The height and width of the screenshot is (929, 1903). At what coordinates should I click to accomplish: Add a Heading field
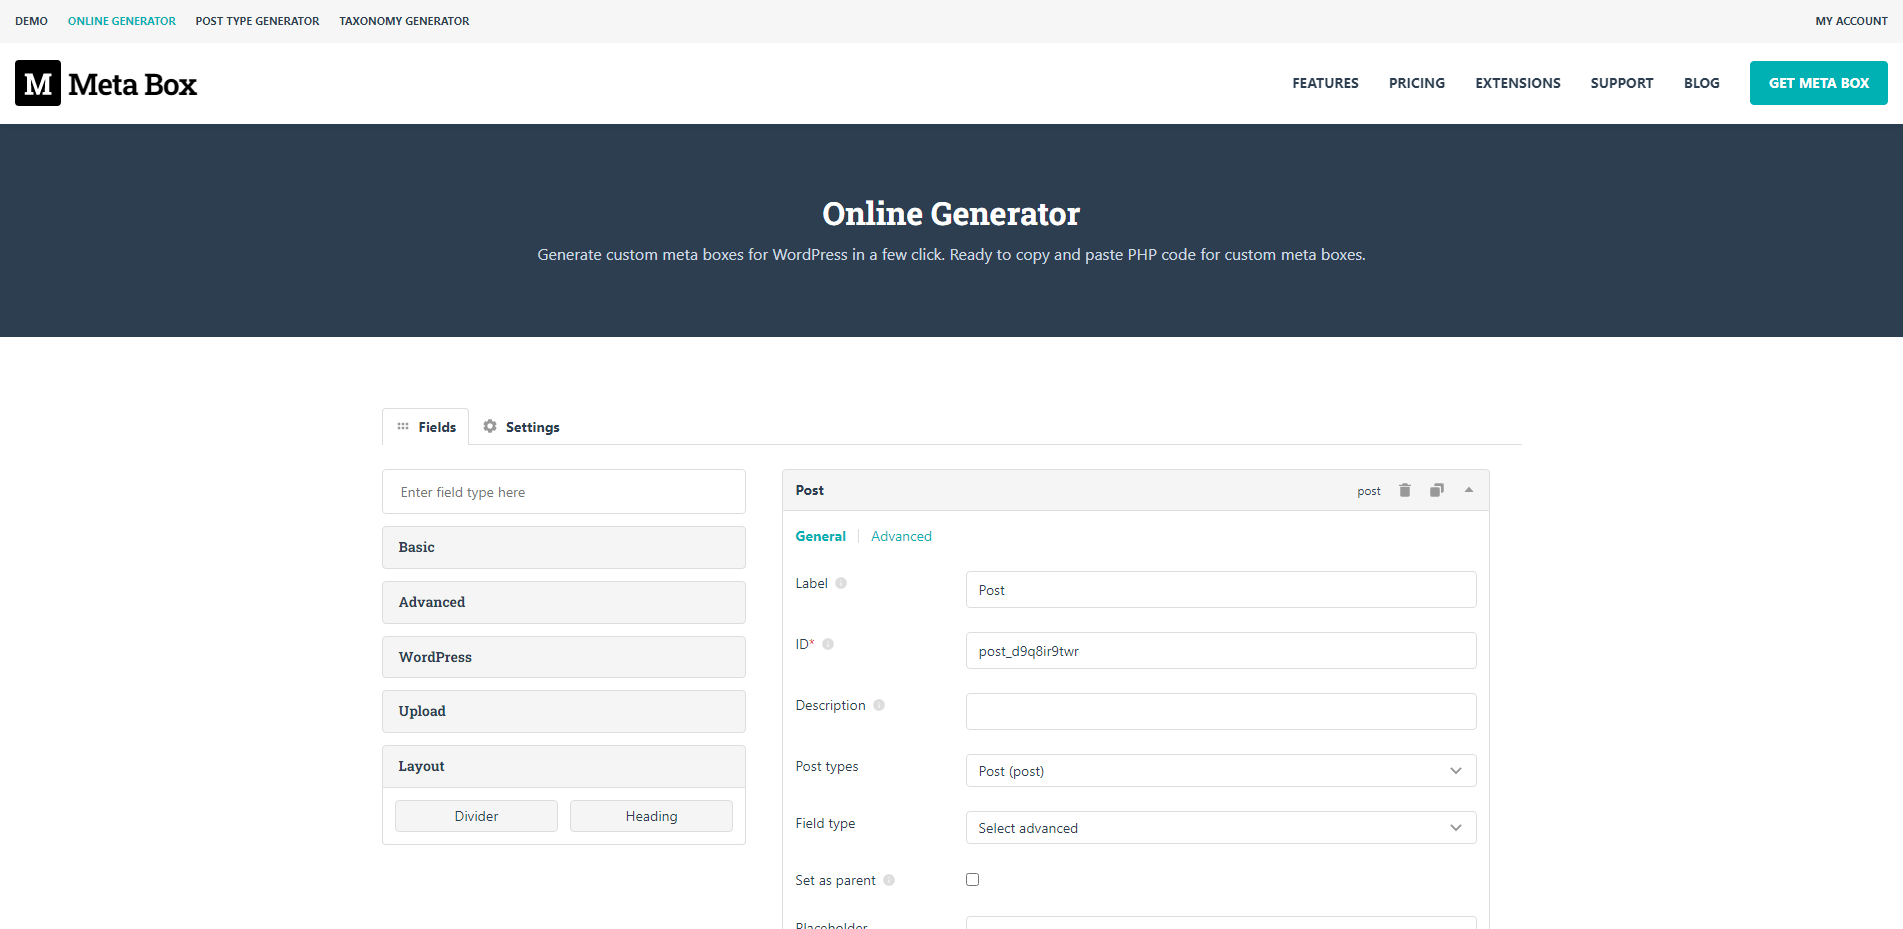point(651,816)
